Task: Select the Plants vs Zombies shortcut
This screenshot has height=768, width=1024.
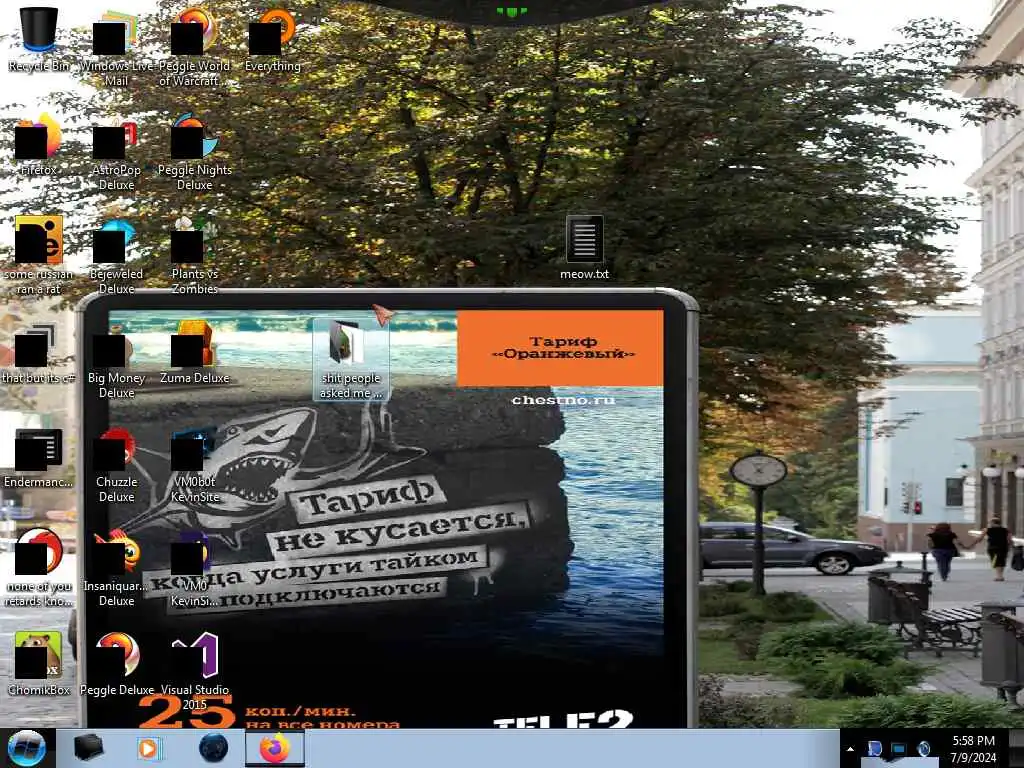Action: pyautogui.click(x=194, y=256)
